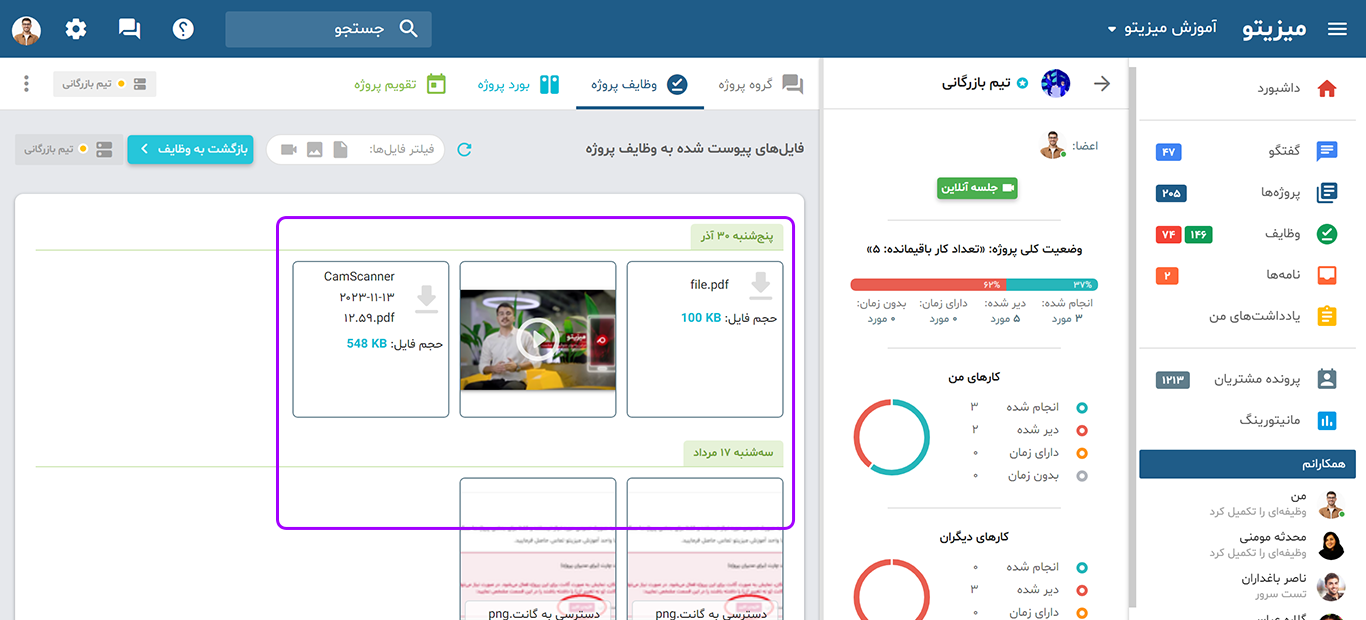1366x620 pixels.
Task: Click the member avatar next to اعضا
Action: tap(1053, 145)
